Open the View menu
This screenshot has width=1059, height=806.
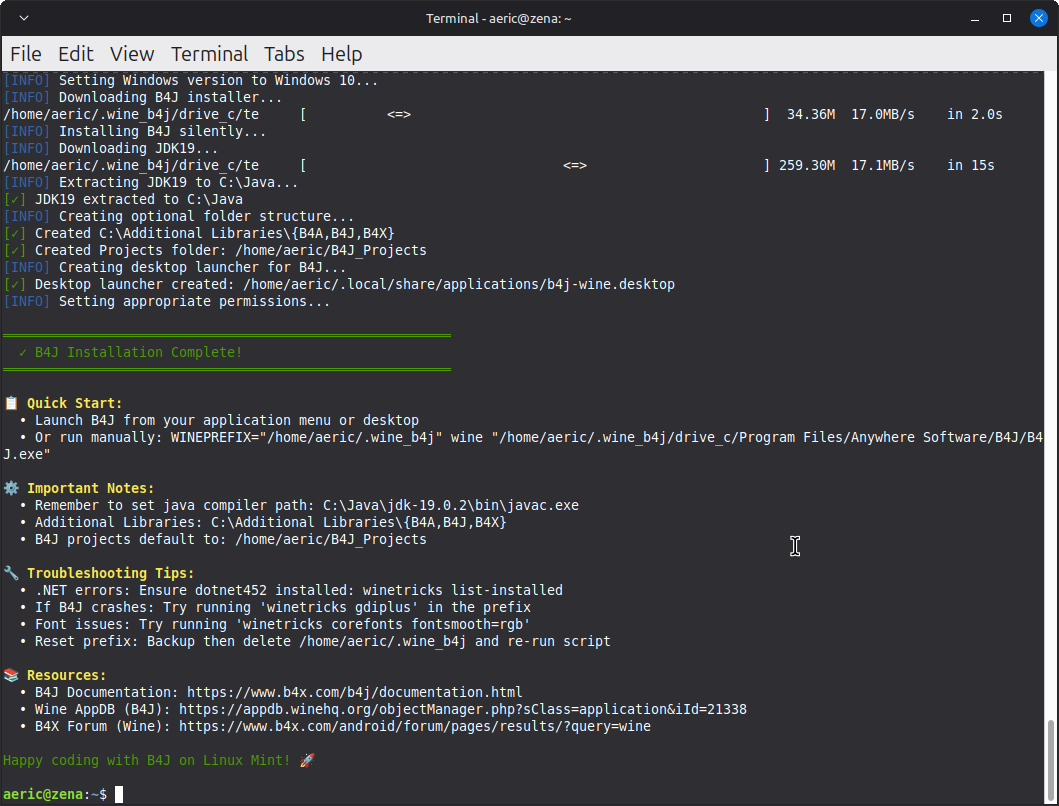click(132, 54)
